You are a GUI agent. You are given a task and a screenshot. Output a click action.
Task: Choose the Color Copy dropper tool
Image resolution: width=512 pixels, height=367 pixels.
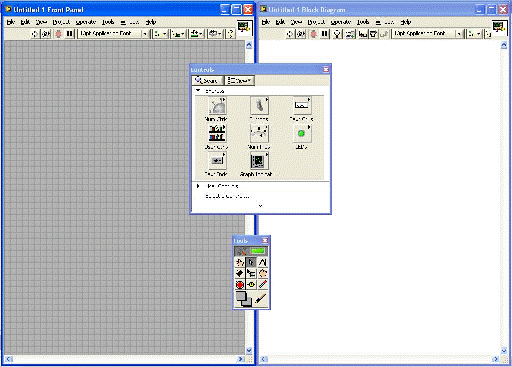point(263,284)
